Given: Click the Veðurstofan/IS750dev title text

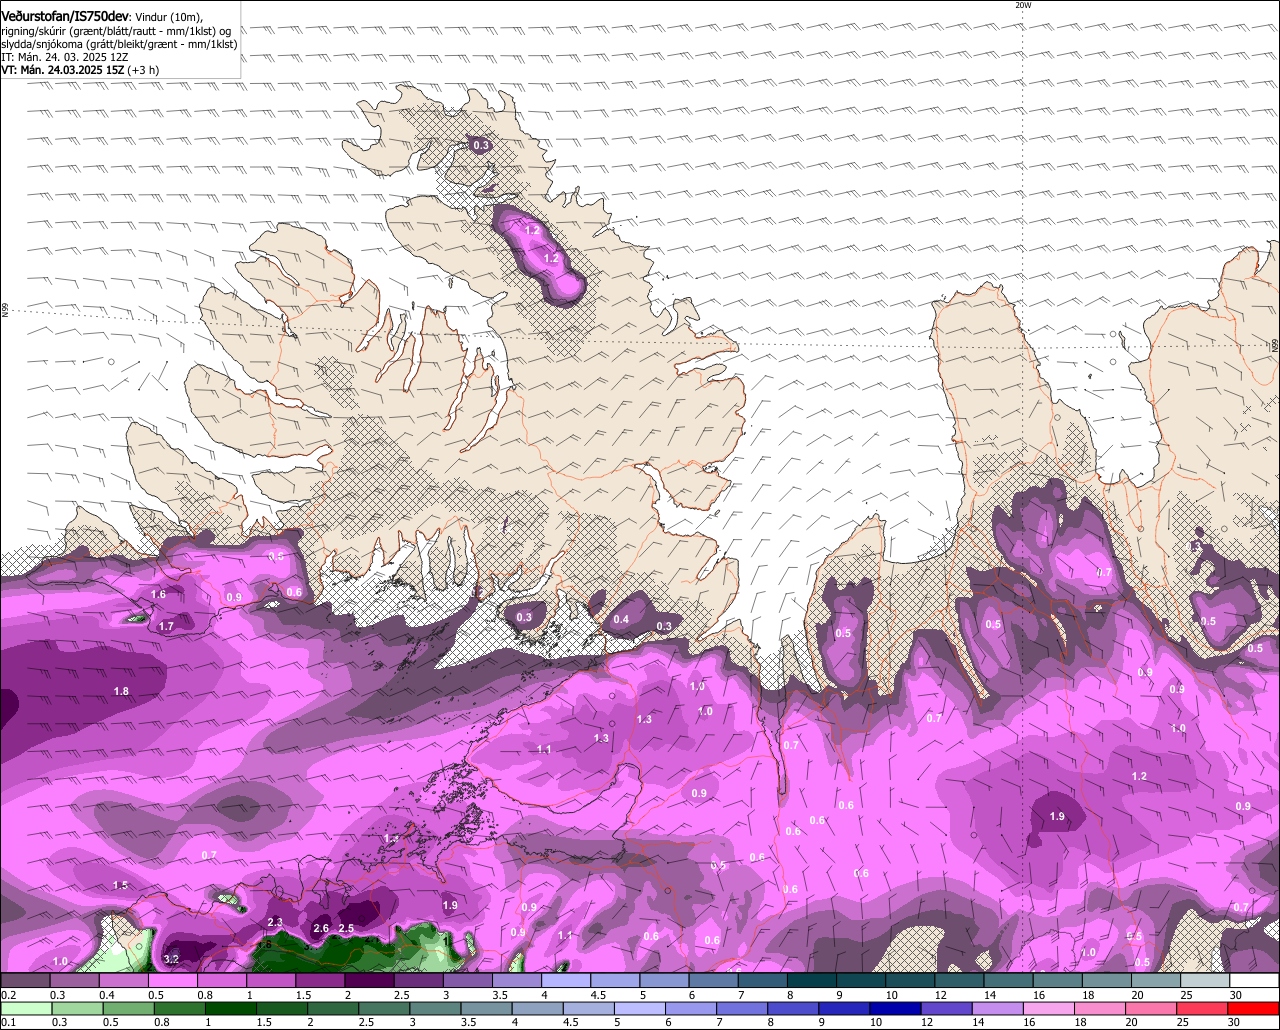Looking at the screenshot, I should (66, 15).
